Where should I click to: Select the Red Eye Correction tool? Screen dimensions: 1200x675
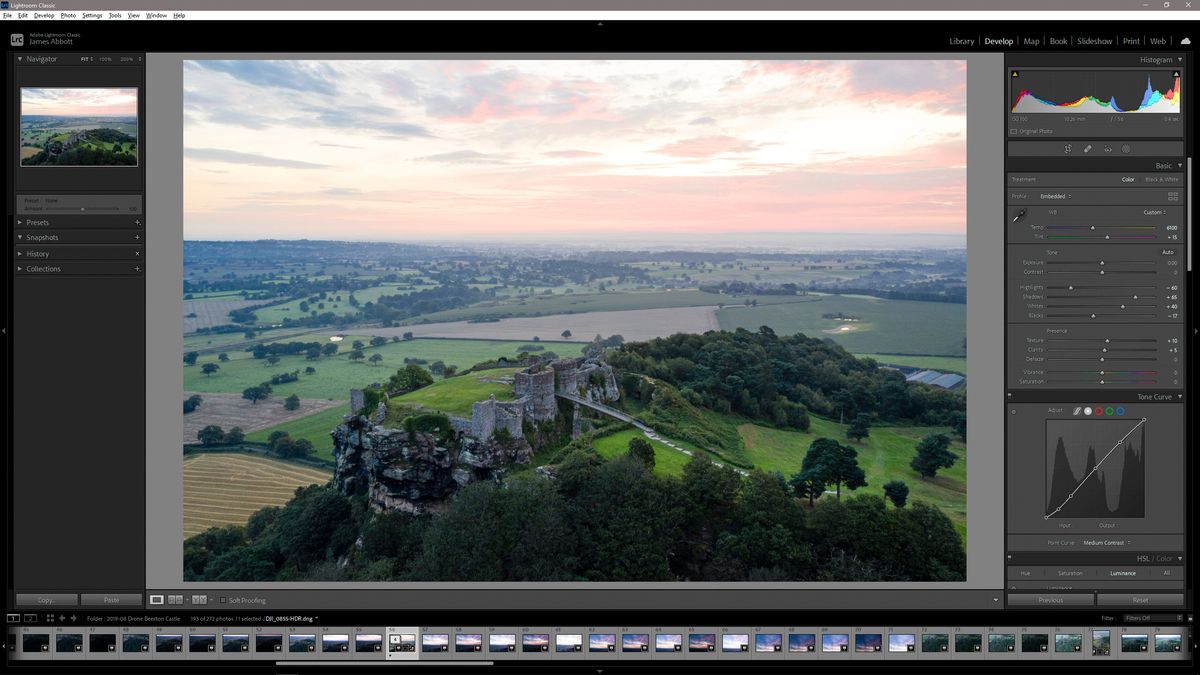[x=1108, y=149]
